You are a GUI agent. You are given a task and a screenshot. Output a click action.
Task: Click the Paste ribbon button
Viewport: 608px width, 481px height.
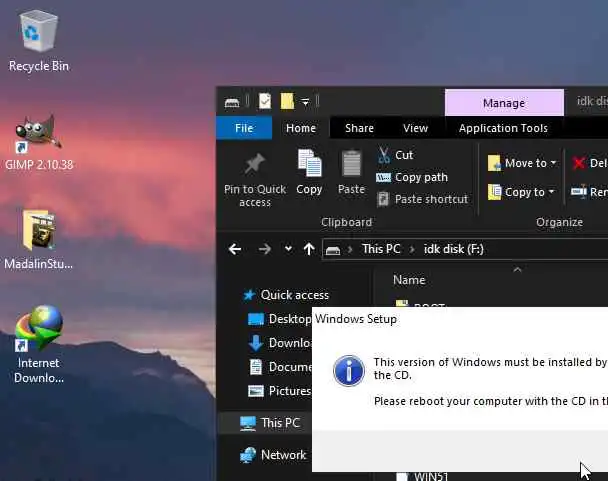[351, 172]
